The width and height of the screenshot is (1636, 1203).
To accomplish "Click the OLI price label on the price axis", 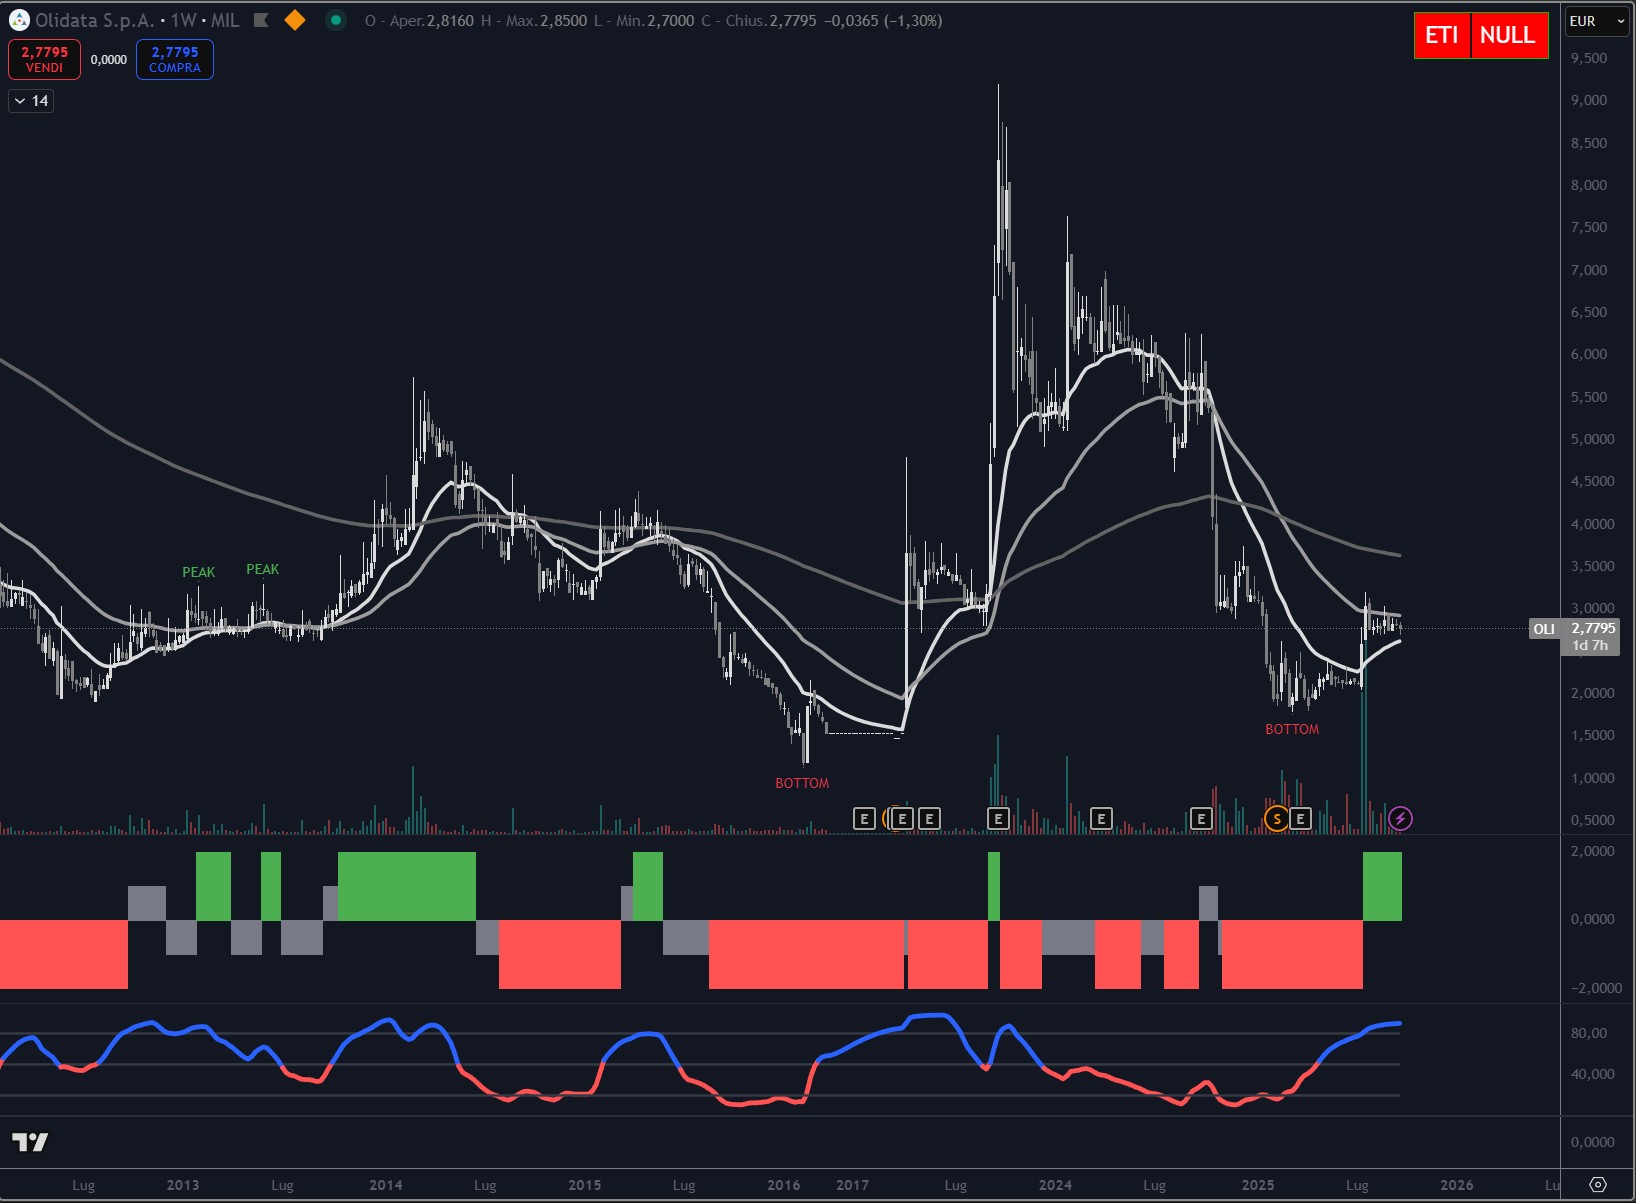I will point(1544,629).
